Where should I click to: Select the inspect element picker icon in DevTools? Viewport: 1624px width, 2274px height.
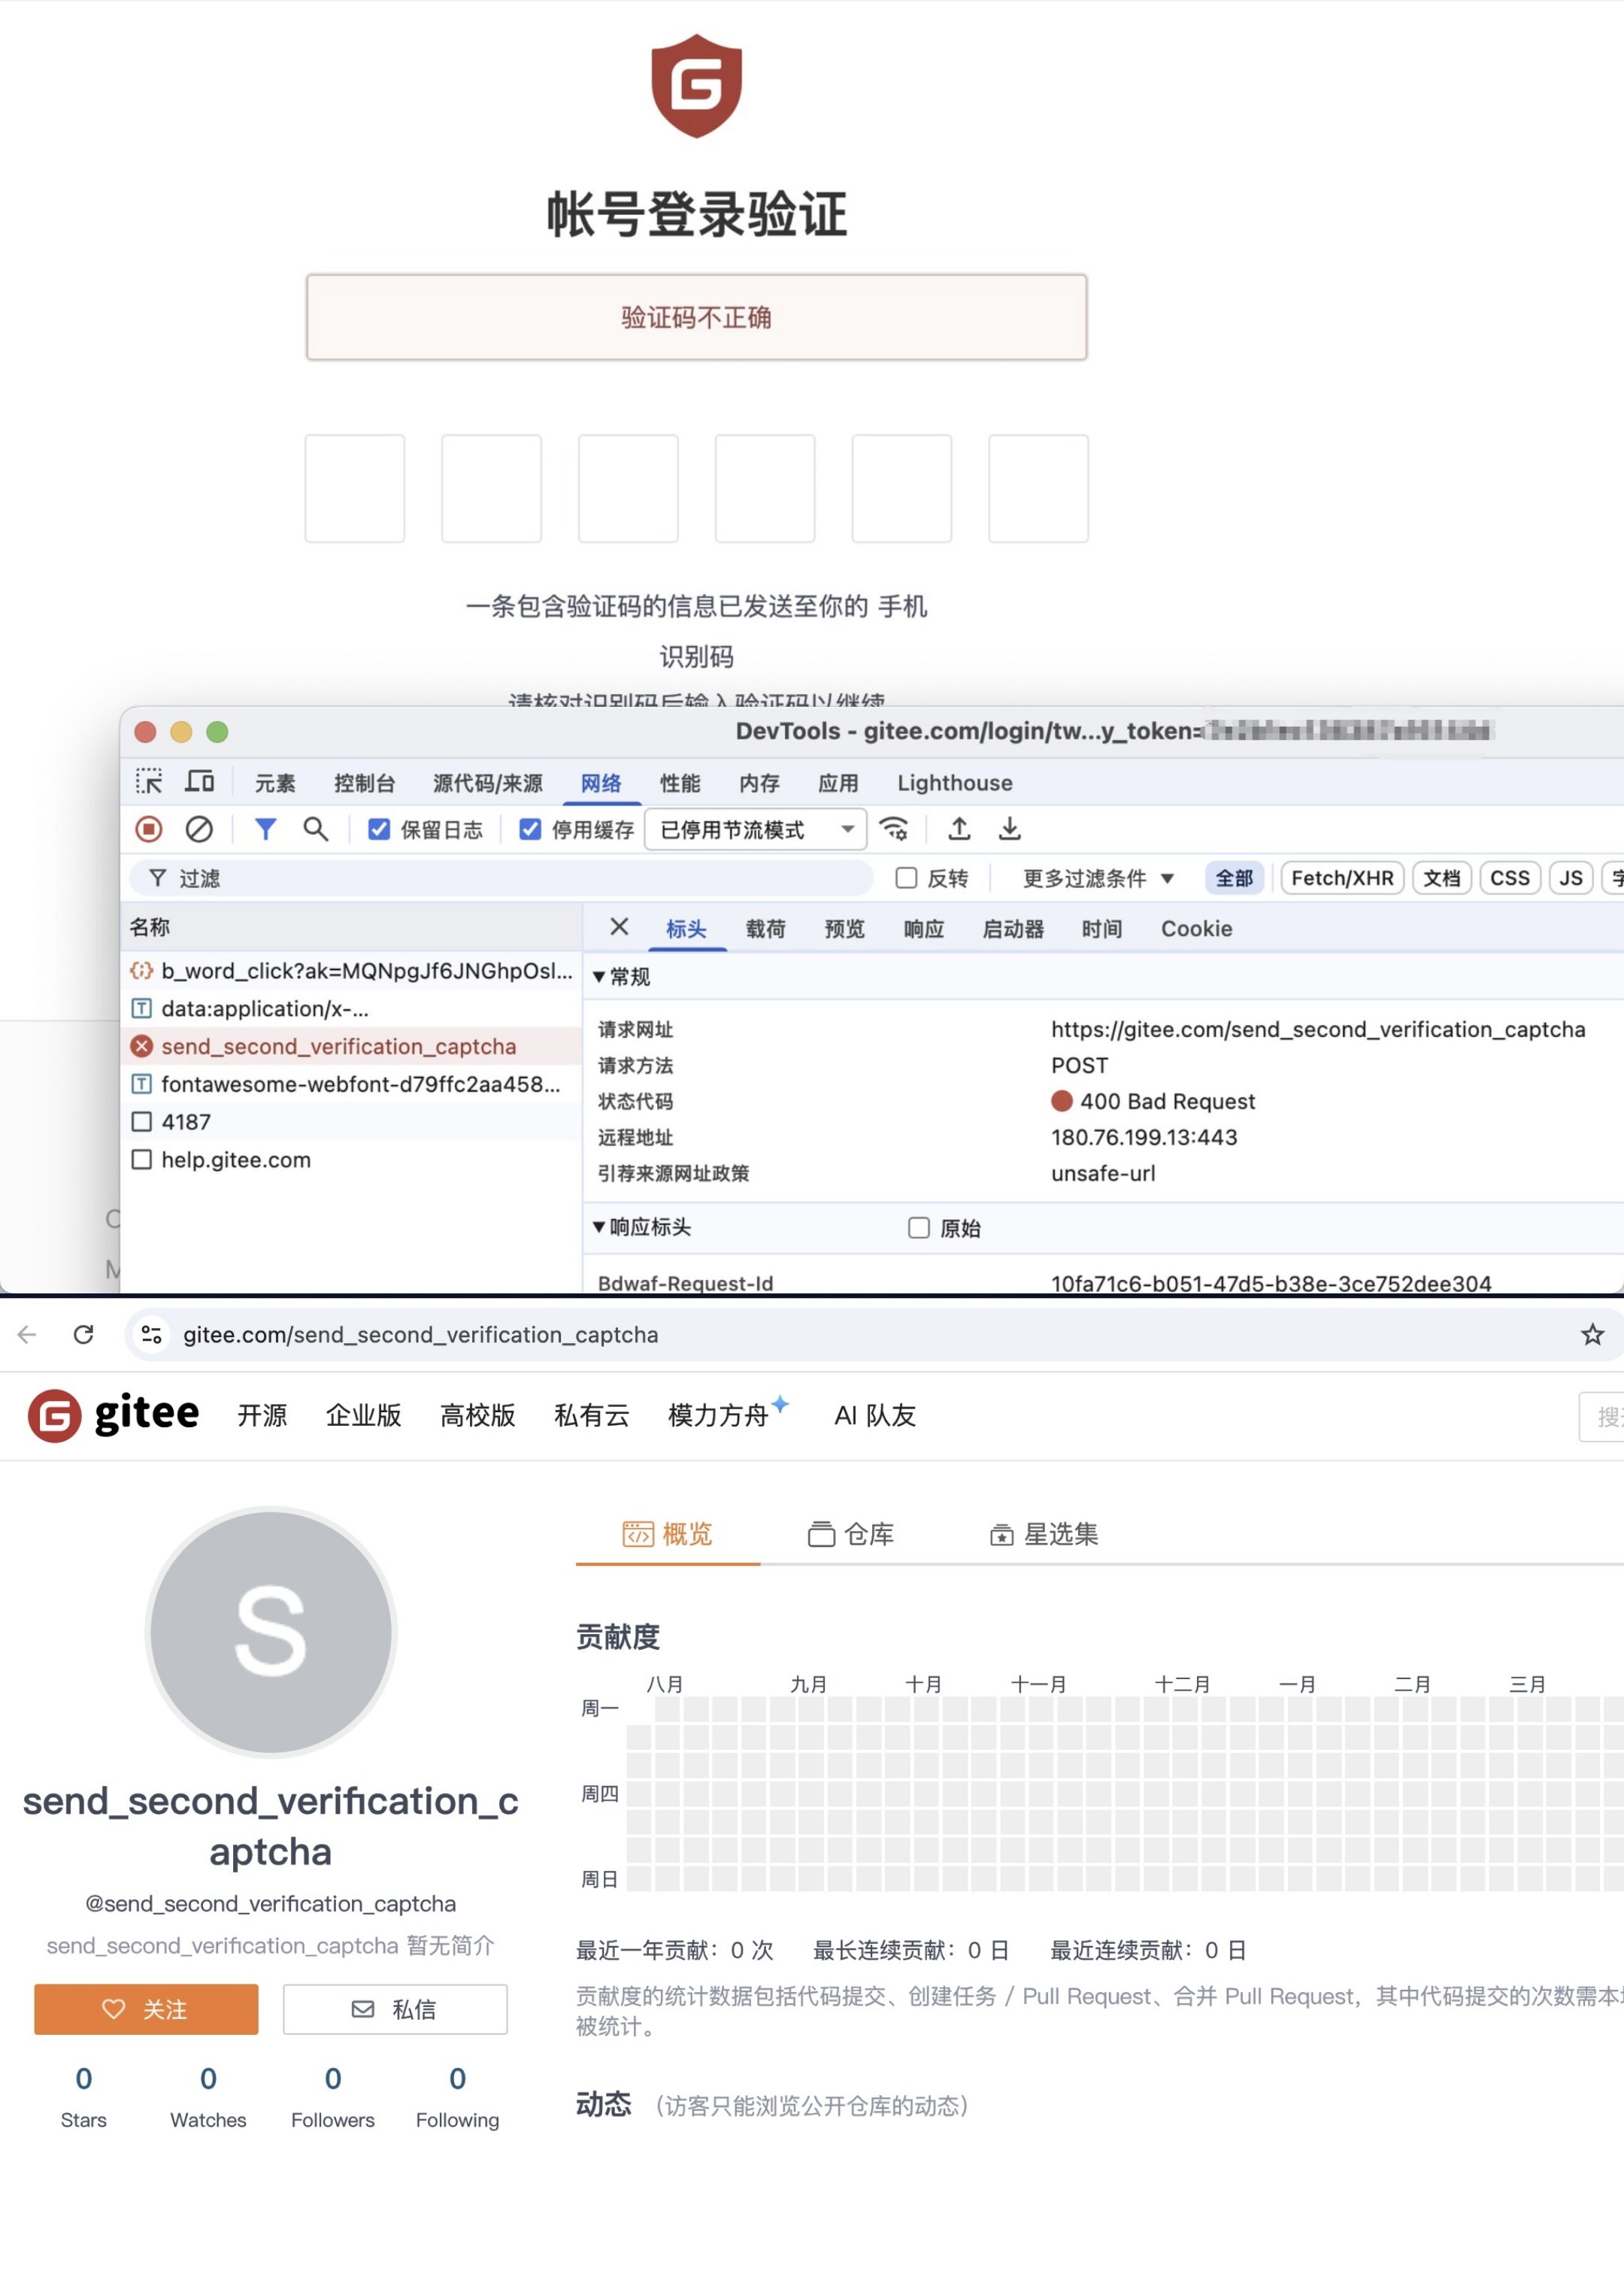tap(149, 782)
